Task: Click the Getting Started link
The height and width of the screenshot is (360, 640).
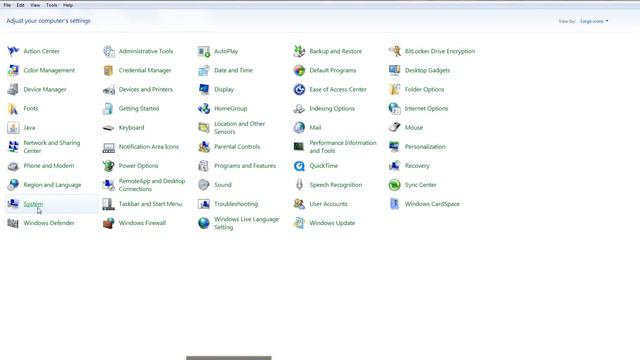Action: pyautogui.click(x=139, y=109)
